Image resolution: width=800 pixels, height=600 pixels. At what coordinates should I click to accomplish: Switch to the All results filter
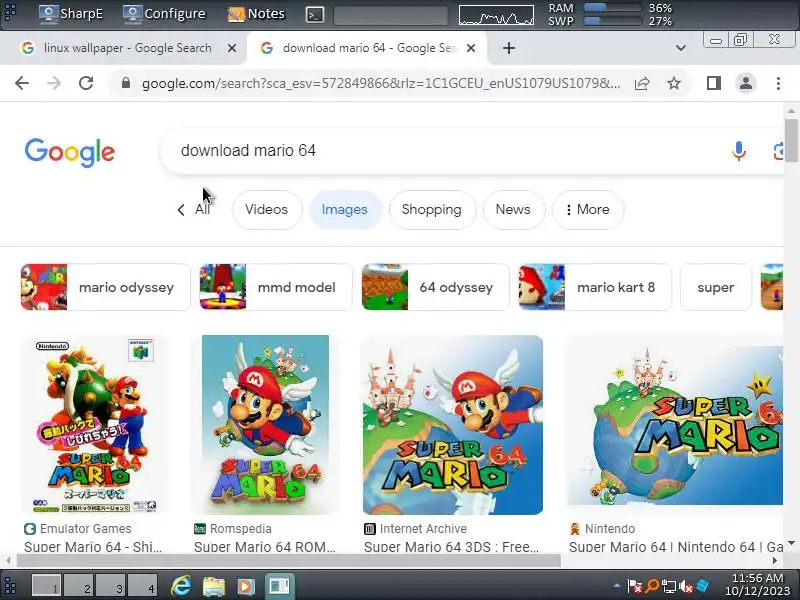click(x=202, y=210)
